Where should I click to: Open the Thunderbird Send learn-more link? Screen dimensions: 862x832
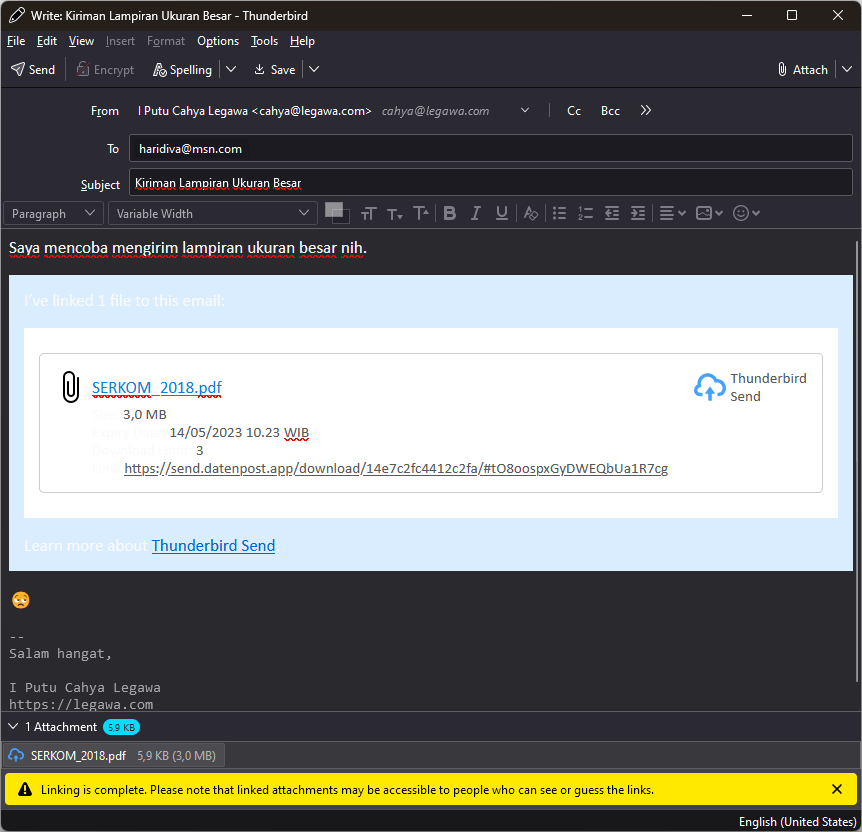coord(213,546)
